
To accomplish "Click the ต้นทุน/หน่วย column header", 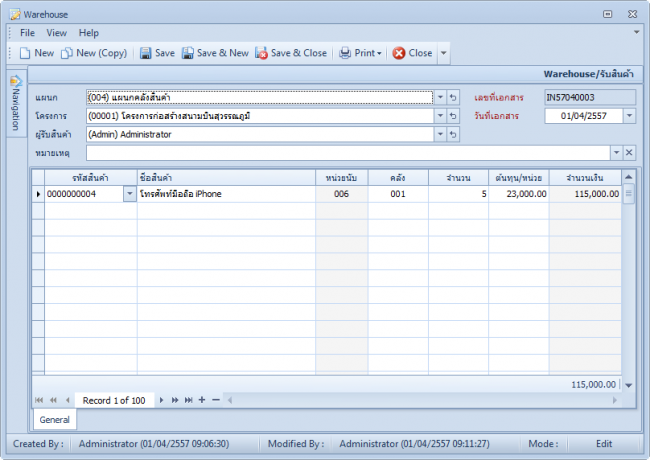I will pyautogui.click(x=519, y=178).
